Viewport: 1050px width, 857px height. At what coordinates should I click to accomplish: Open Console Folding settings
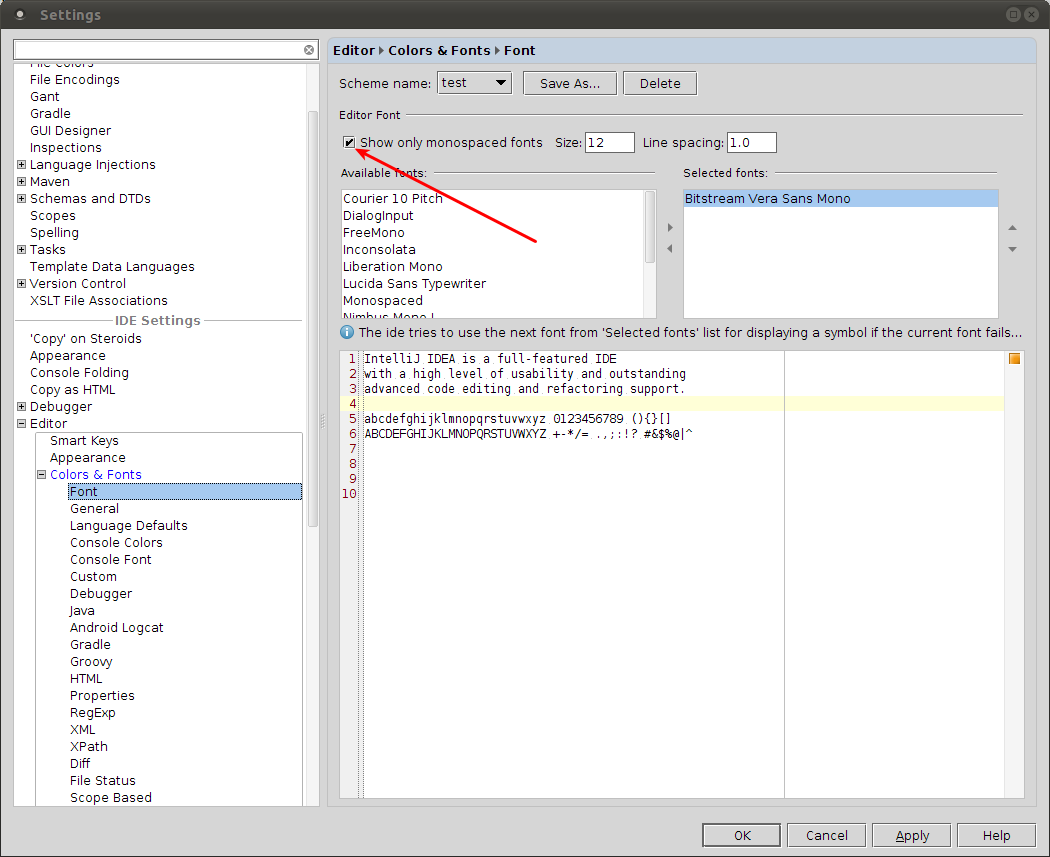[x=79, y=373]
